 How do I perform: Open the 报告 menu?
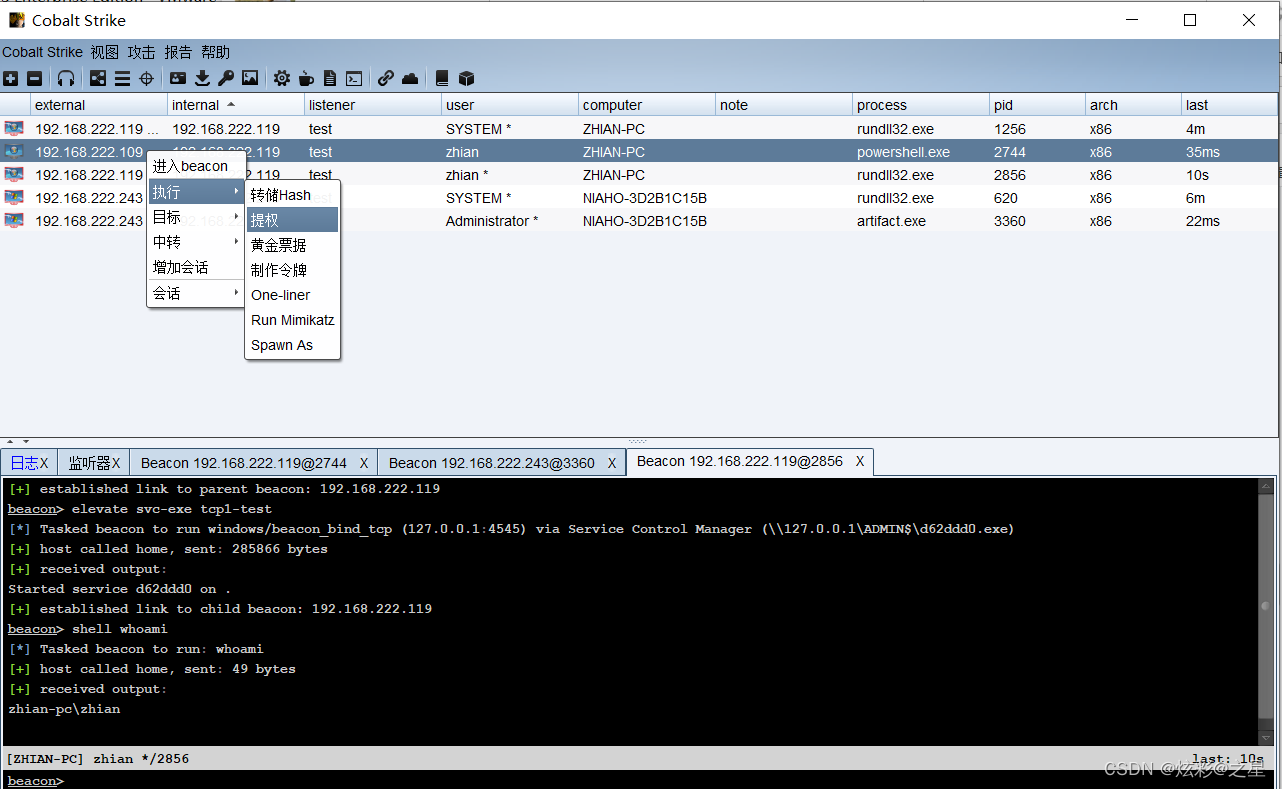coord(178,52)
